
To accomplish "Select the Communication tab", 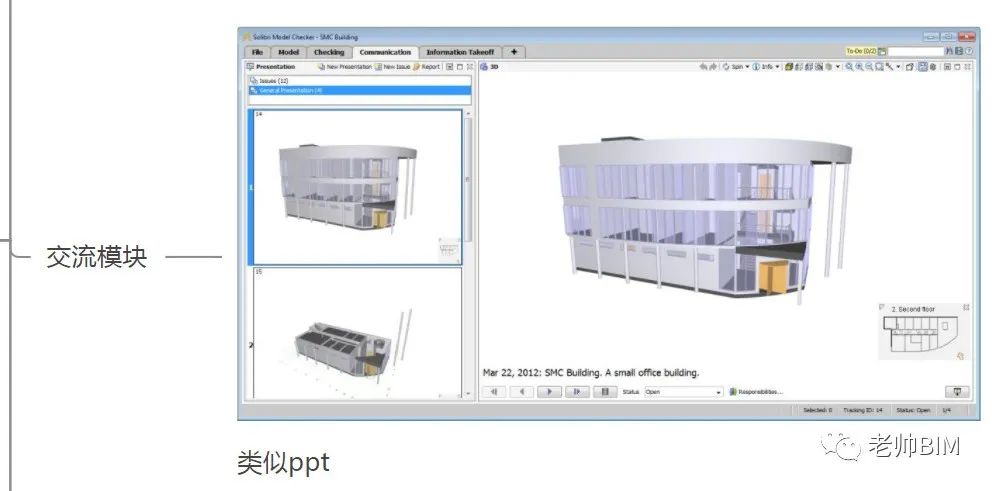I will tap(385, 52).
